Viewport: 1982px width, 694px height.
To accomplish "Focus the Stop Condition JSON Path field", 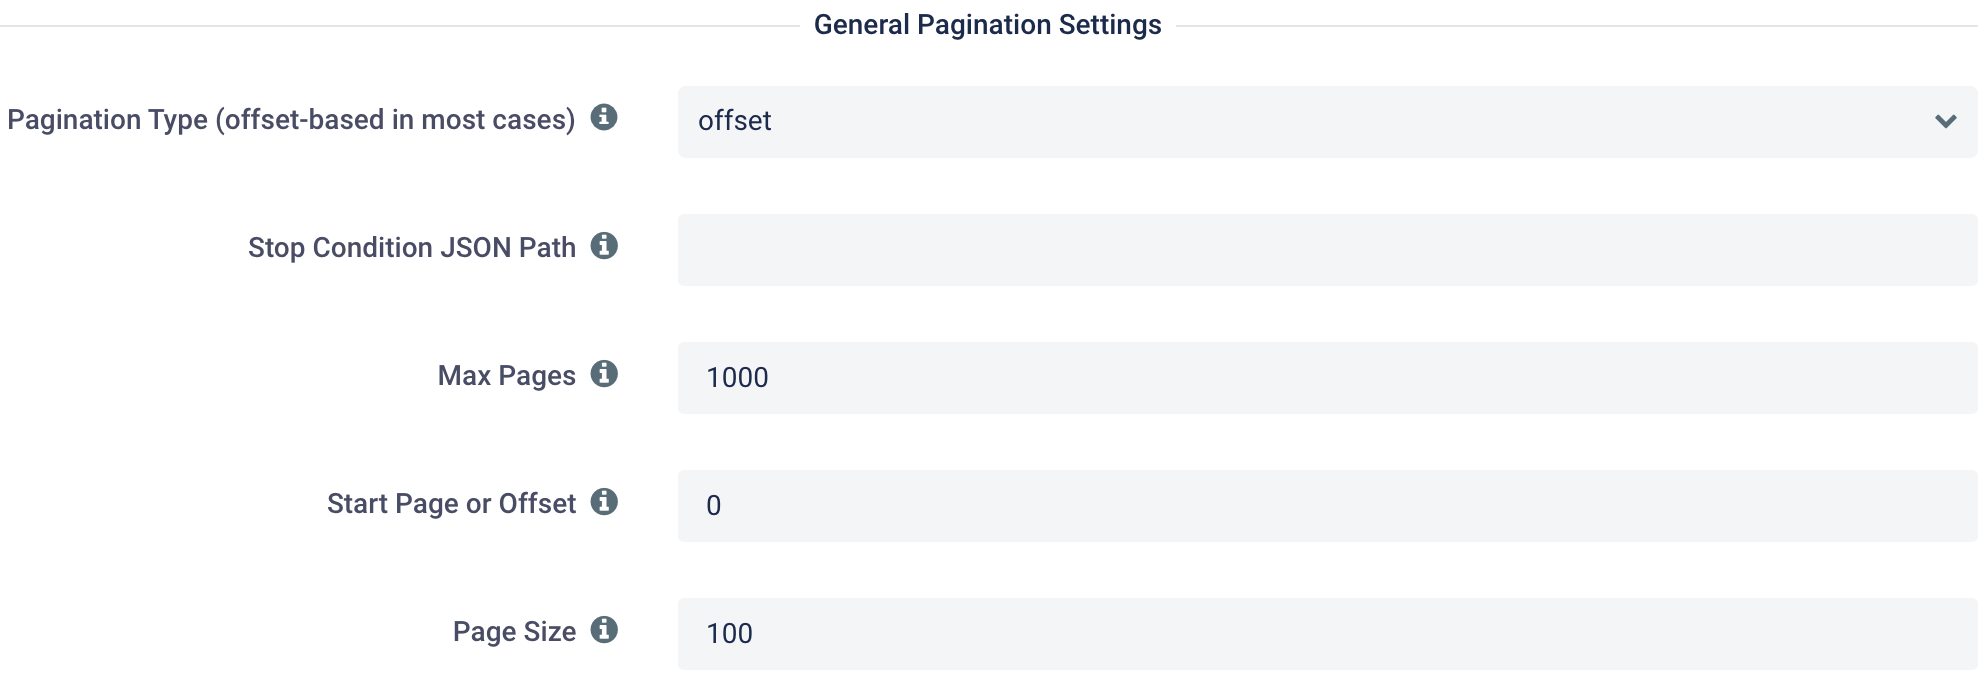I will 1327,249.
